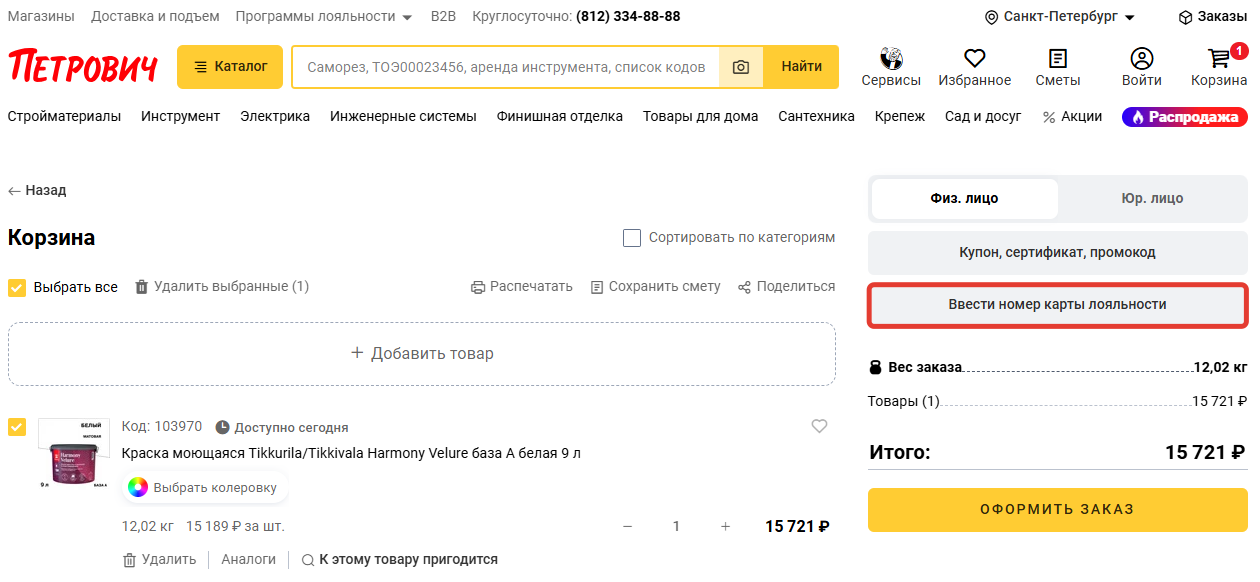Screen dimensions: 1260x582
Task: Open Инструмент category
Action: click(180, 116)
